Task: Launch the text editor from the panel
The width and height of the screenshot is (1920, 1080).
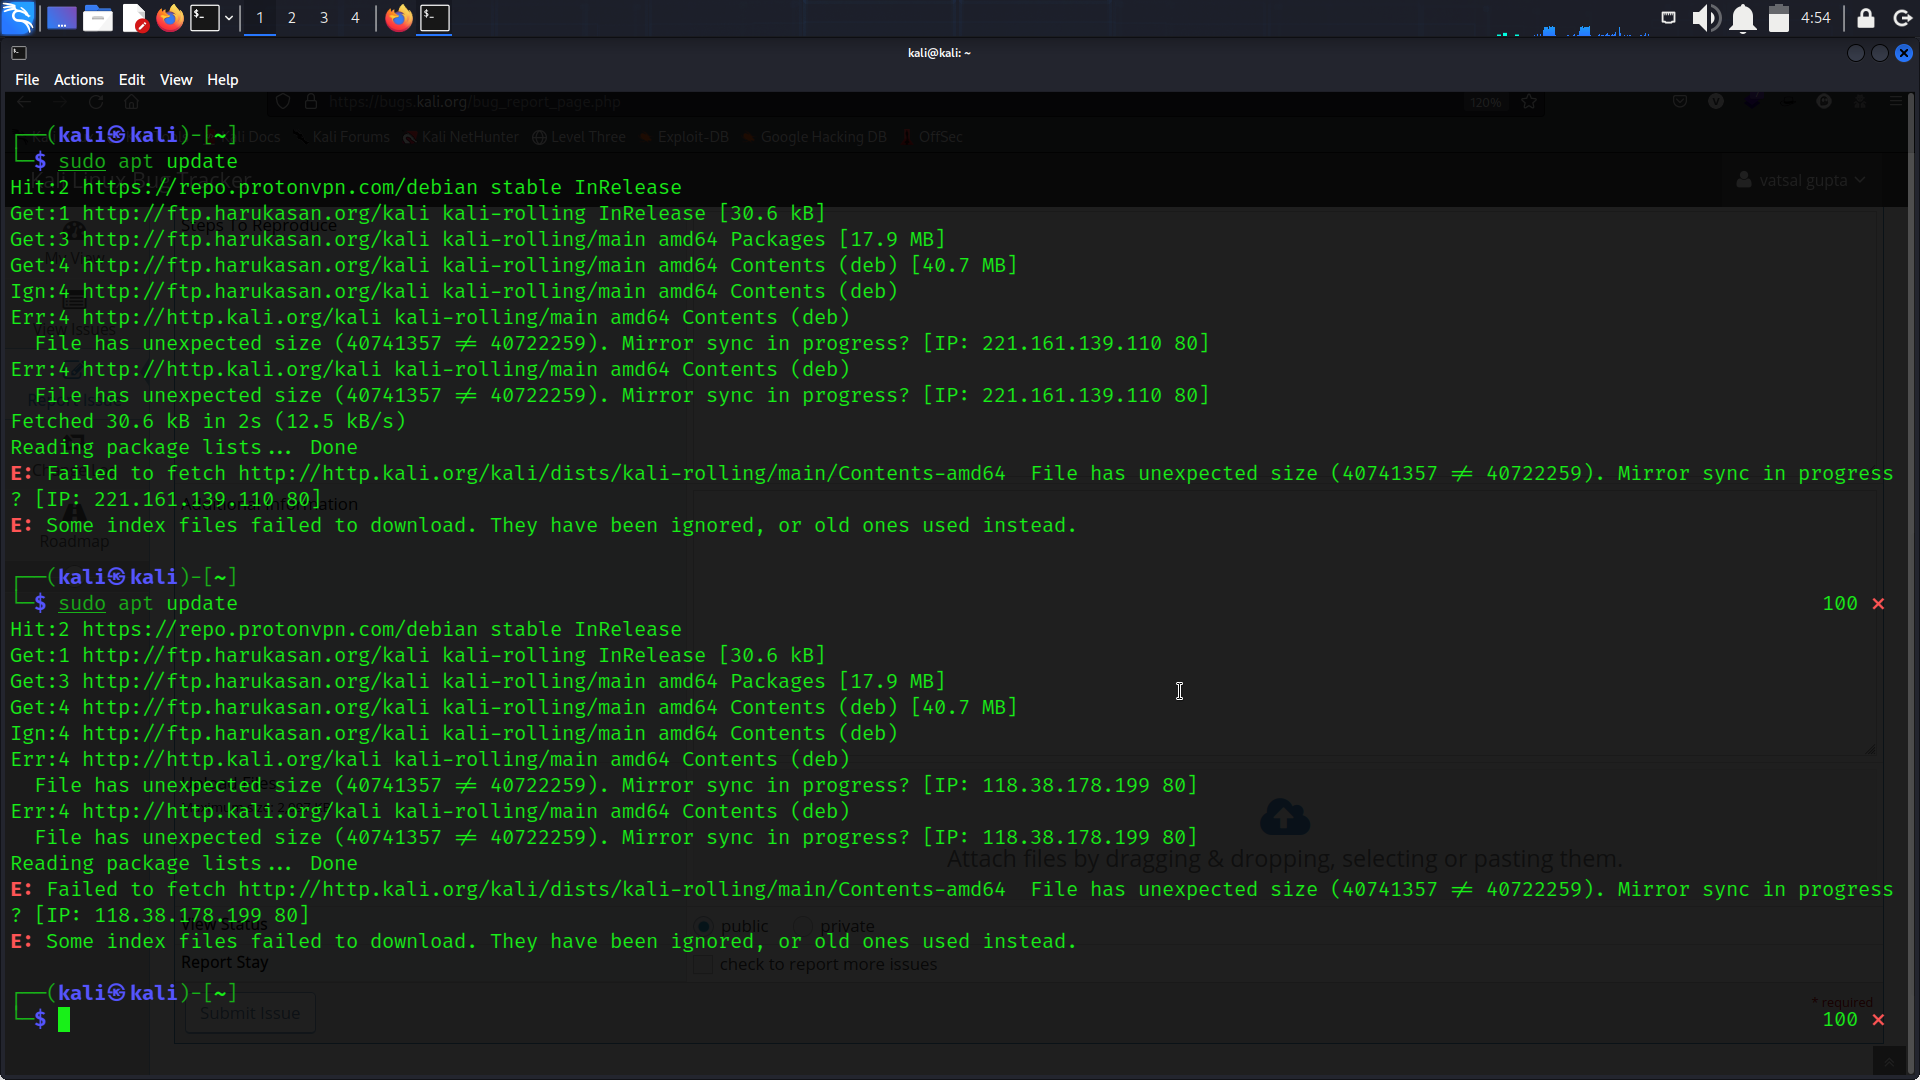Action: (x=133, y=17)
